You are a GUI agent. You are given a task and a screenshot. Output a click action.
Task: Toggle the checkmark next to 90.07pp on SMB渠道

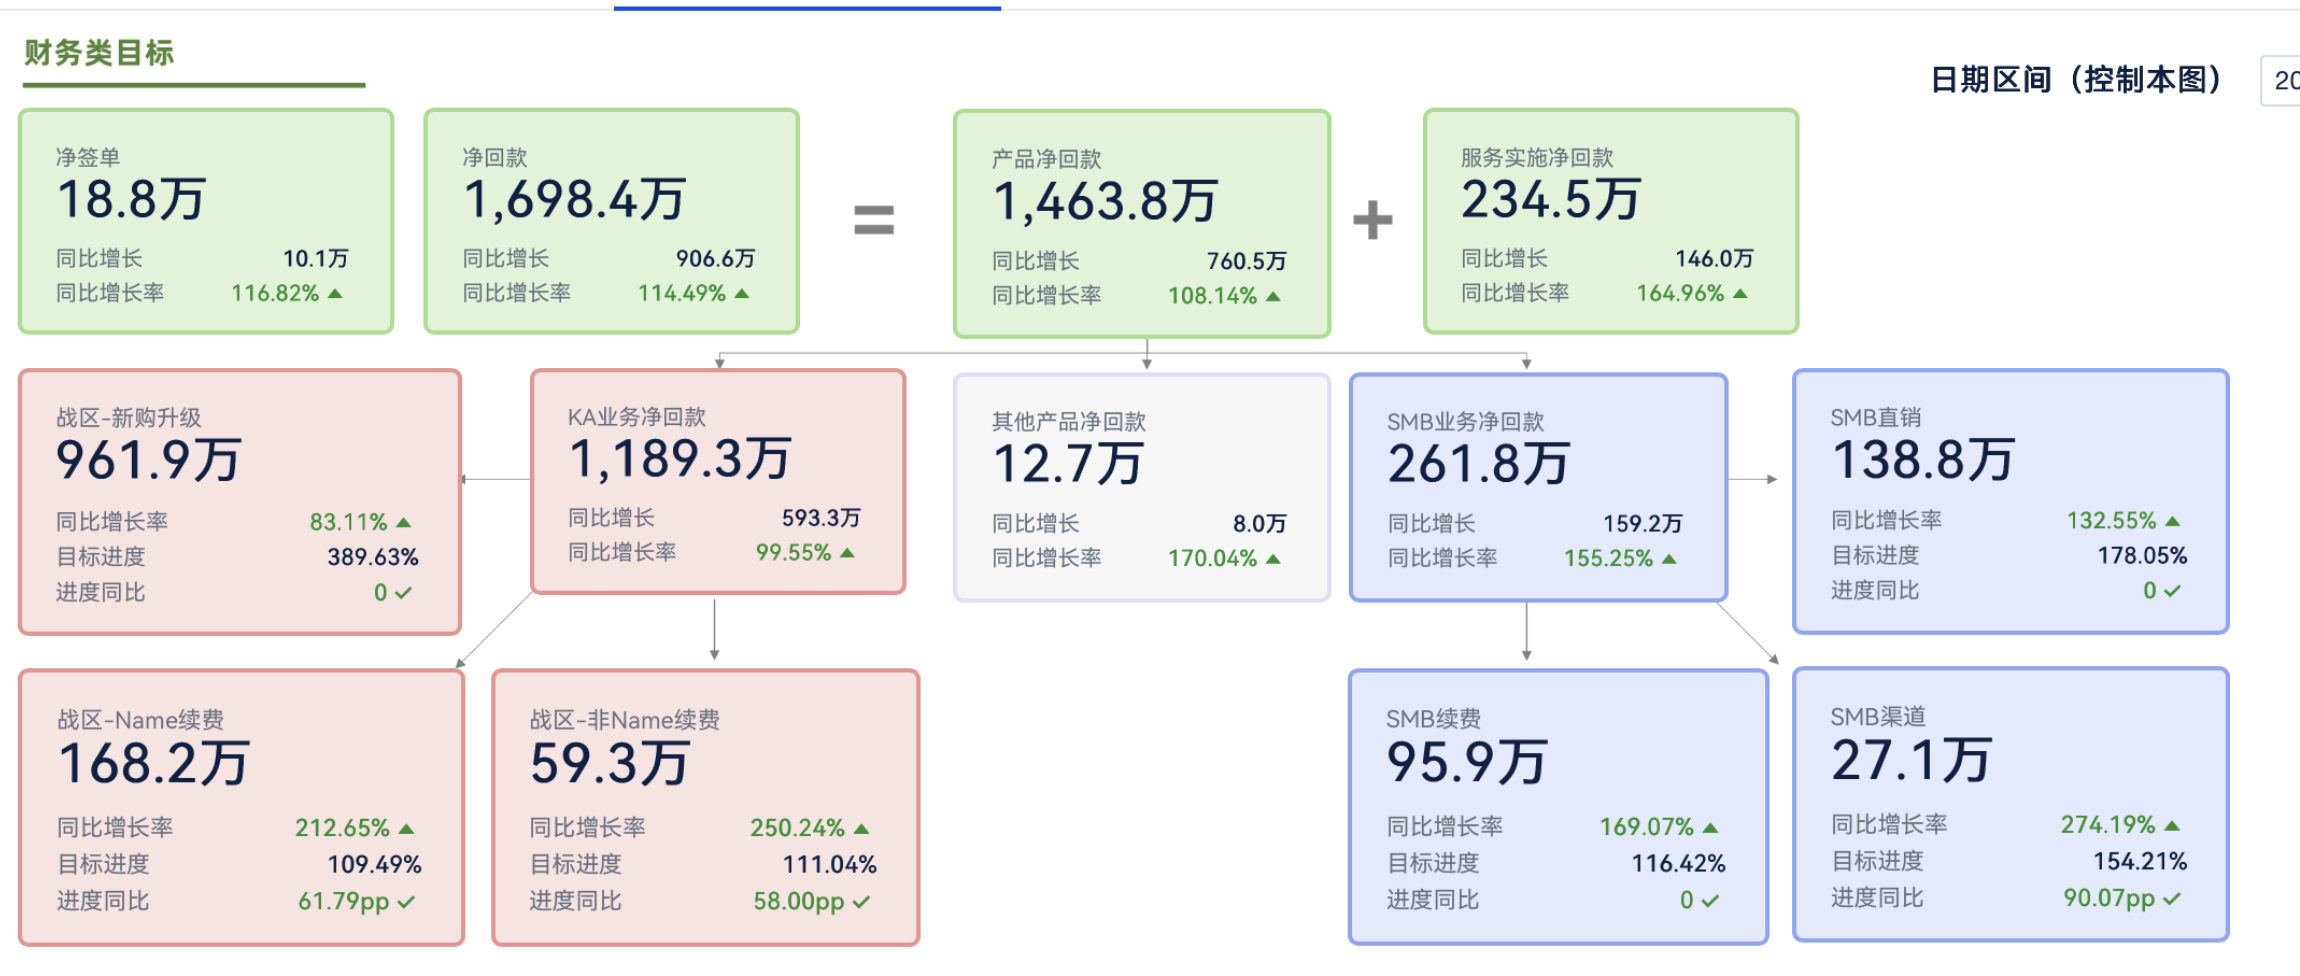pyautogui.click(x=2174, y=899)
